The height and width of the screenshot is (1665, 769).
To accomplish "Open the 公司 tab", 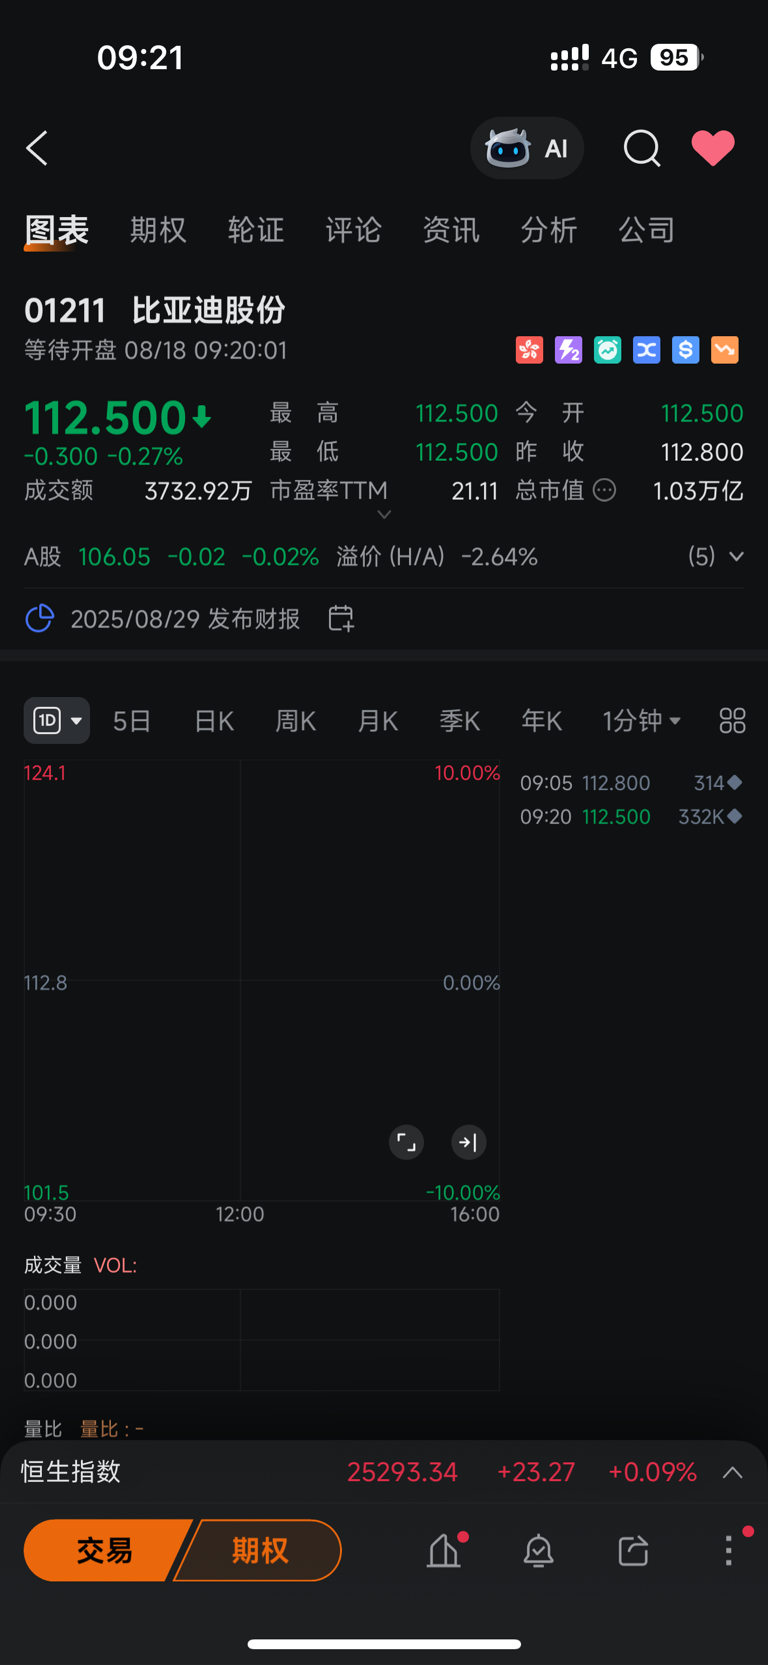I will pos(647,230).
